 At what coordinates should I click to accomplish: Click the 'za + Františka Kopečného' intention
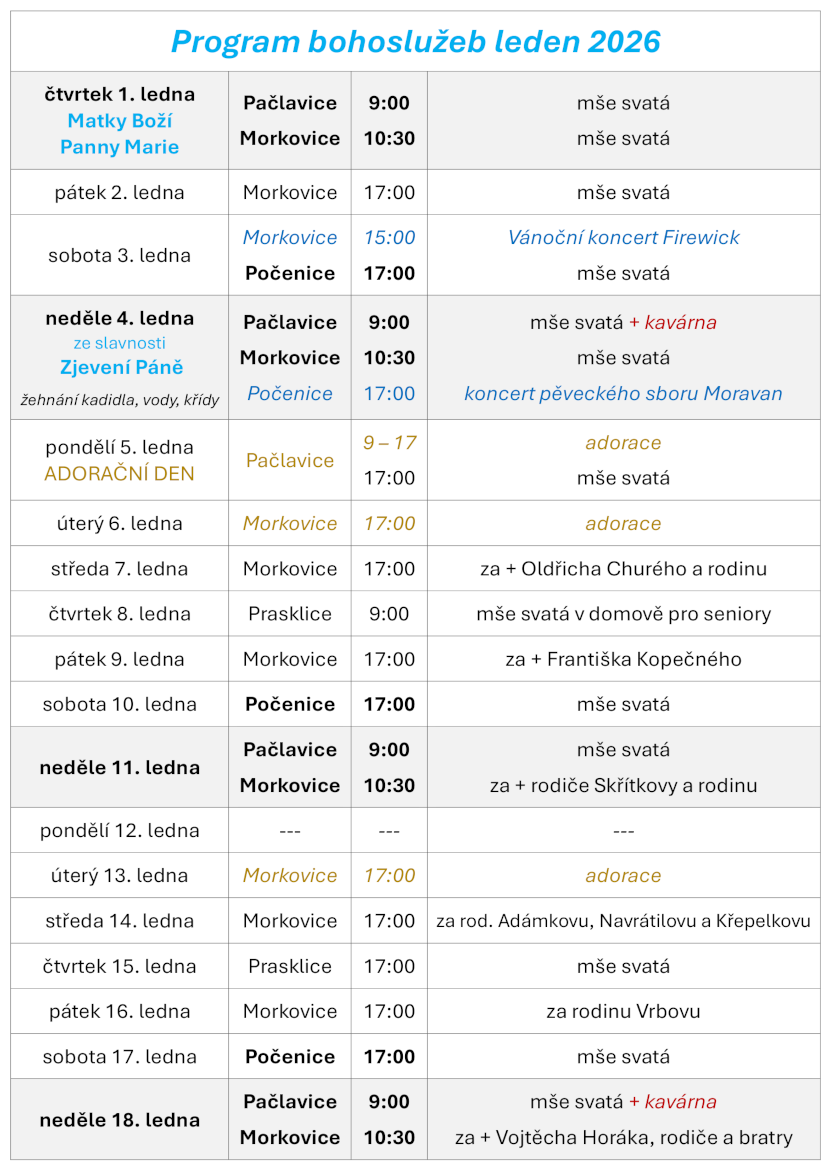[x=623, y=659]
